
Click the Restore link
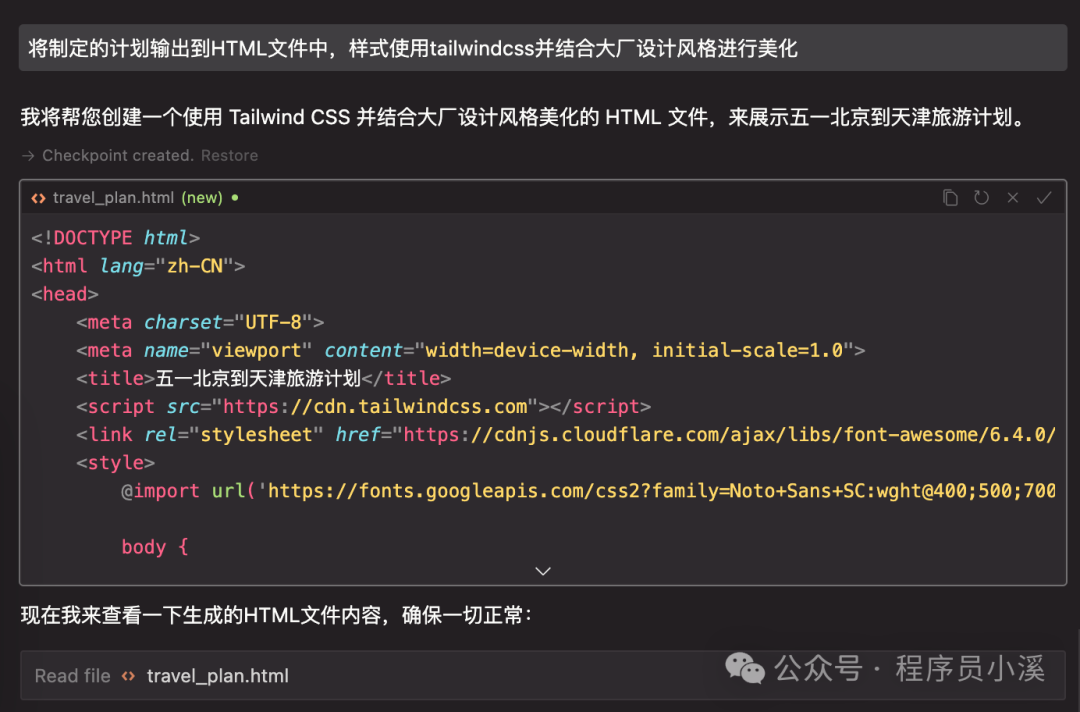pos(230,155)
